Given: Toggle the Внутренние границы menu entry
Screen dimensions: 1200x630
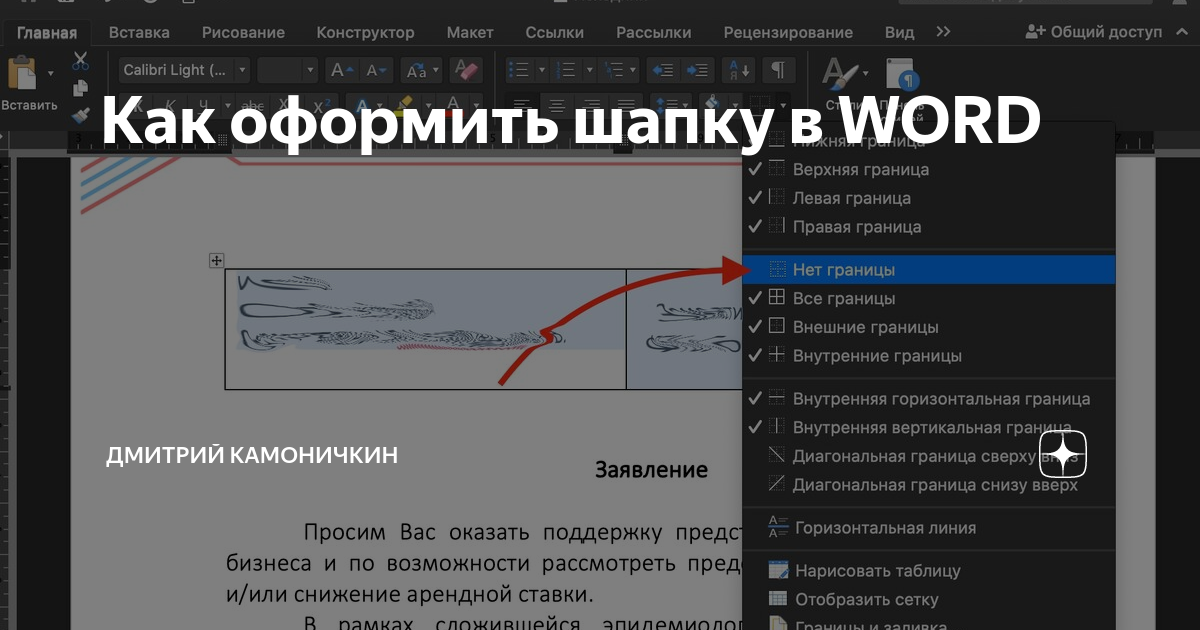Looking at the screenshot, I should (929, 355).
